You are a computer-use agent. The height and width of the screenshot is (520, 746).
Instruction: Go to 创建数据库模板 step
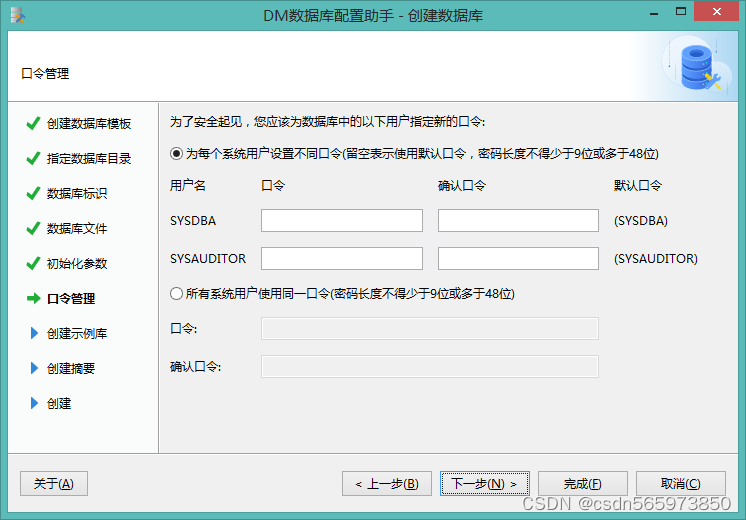coord(89,124)
